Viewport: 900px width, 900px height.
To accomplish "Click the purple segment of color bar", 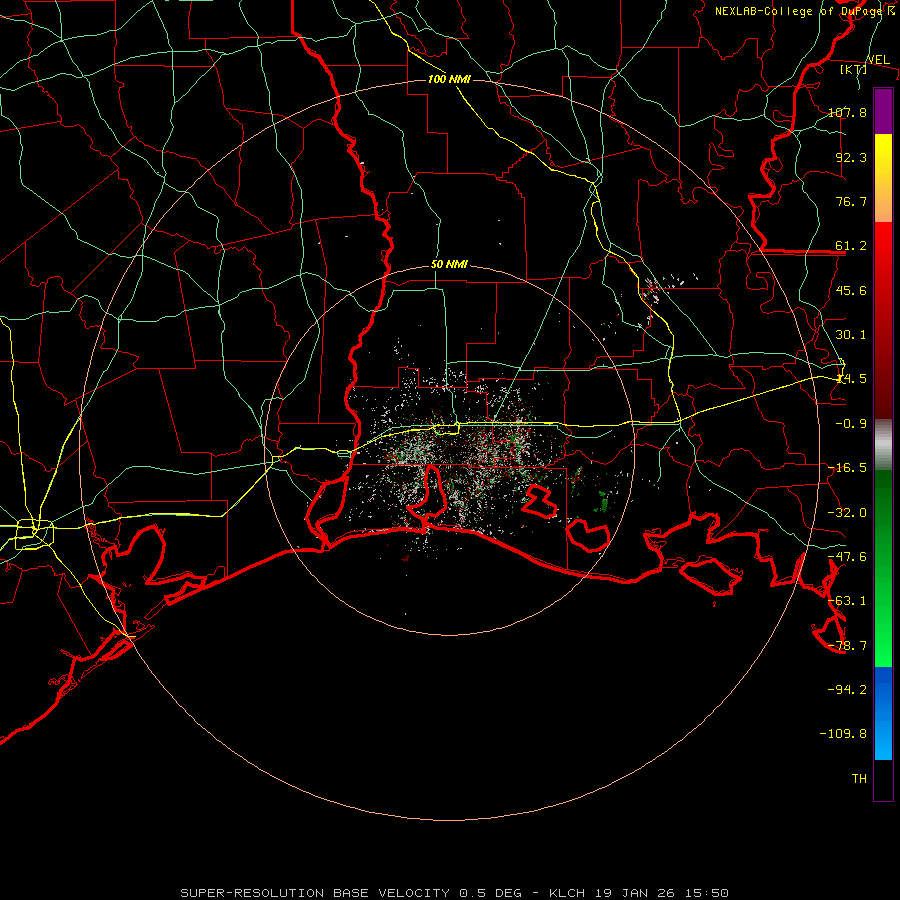I will [883, 111].
